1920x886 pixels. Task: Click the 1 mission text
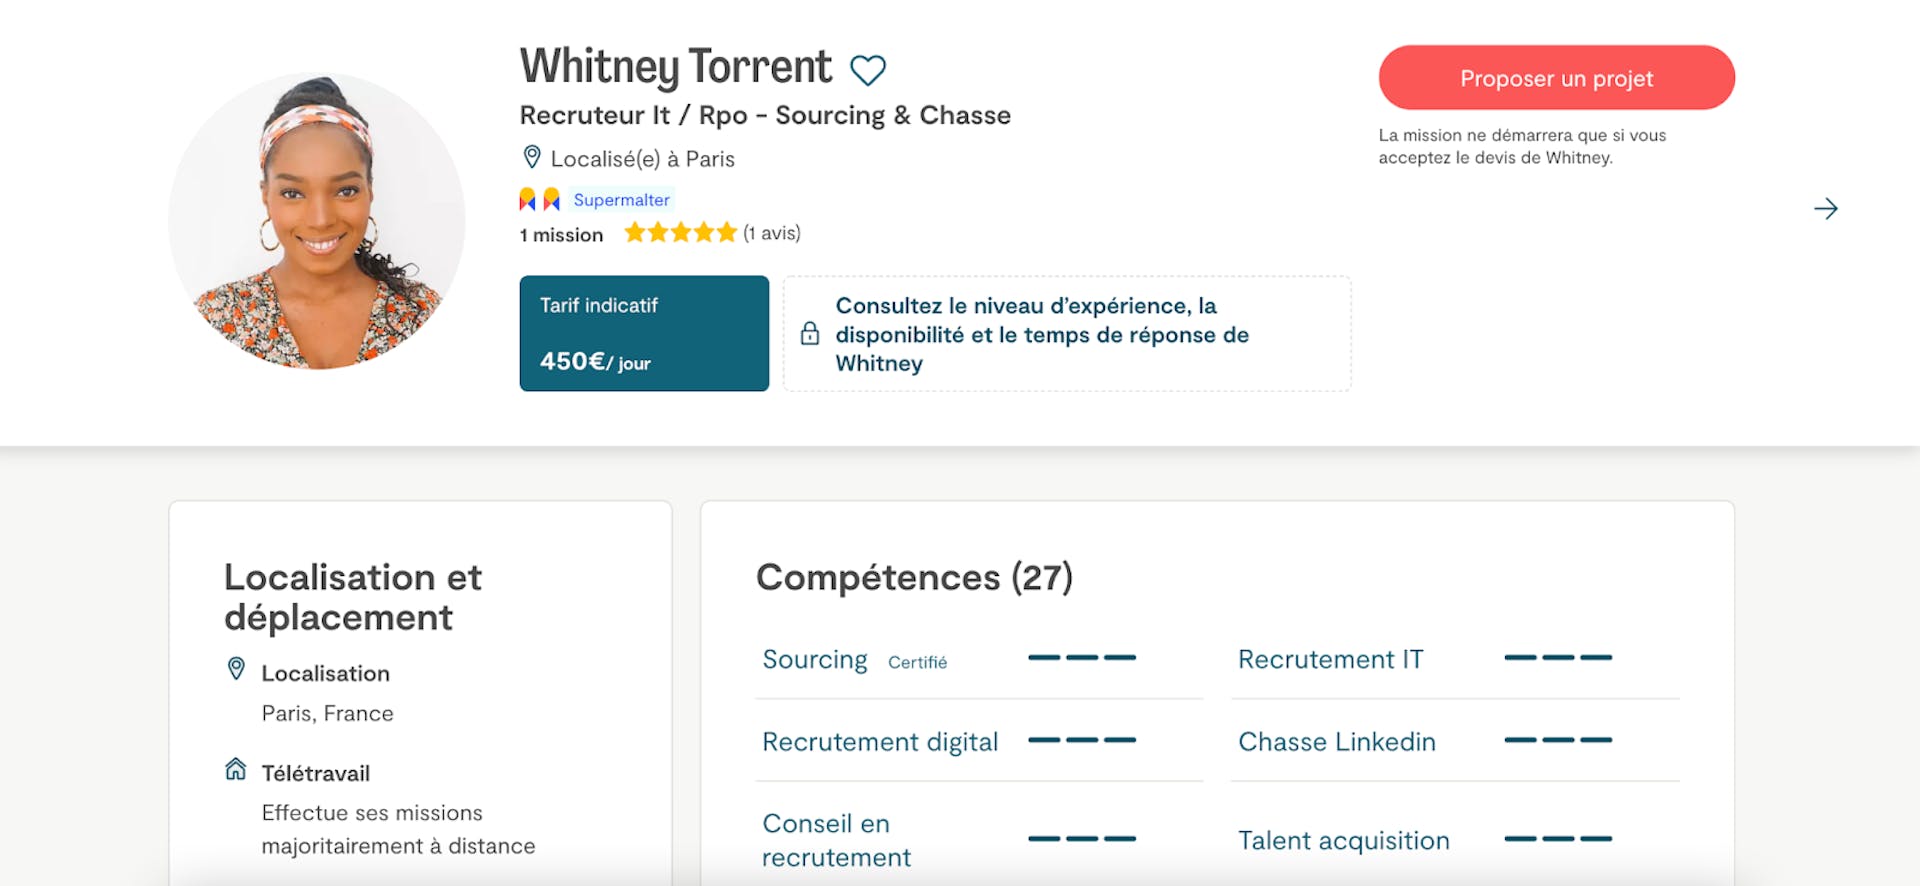[x=561, y=235]
